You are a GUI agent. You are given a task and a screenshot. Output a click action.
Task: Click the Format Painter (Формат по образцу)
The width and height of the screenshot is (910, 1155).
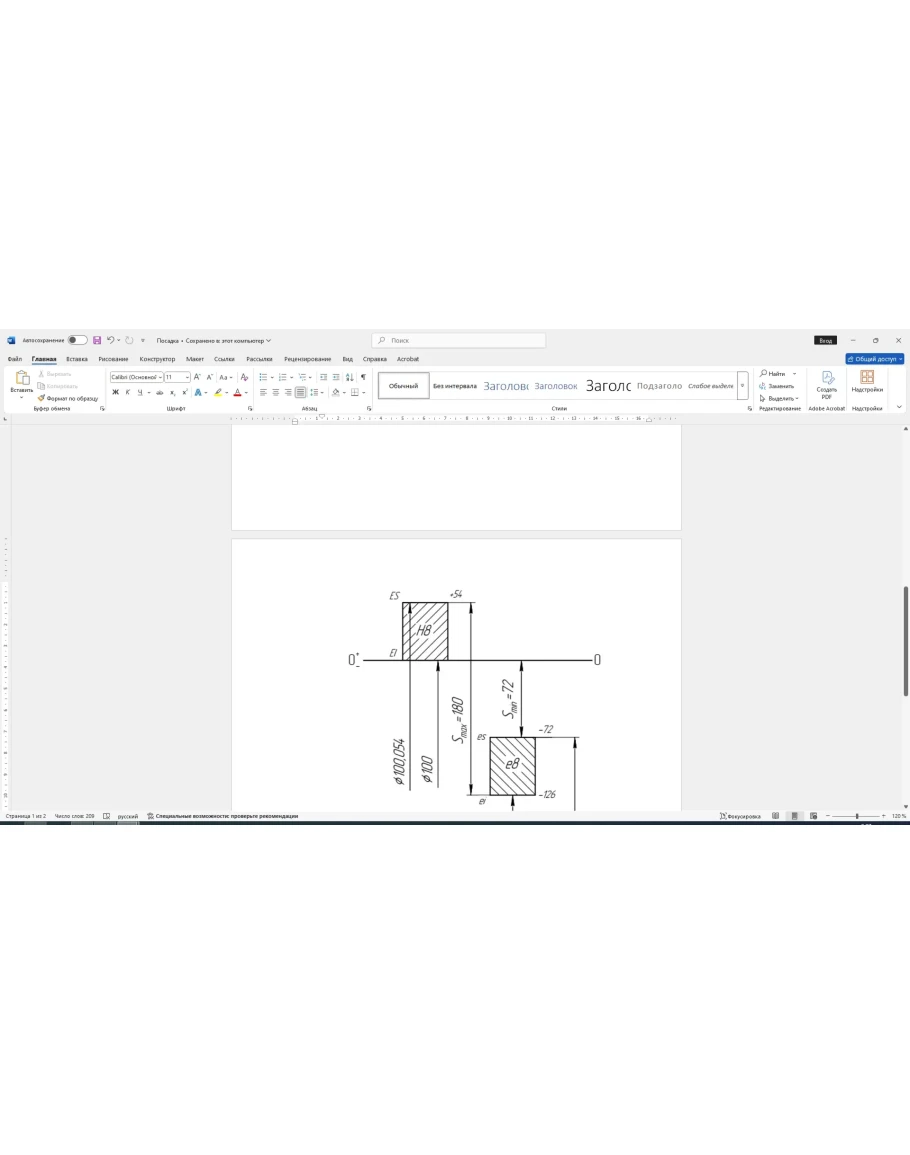(68, 398)
